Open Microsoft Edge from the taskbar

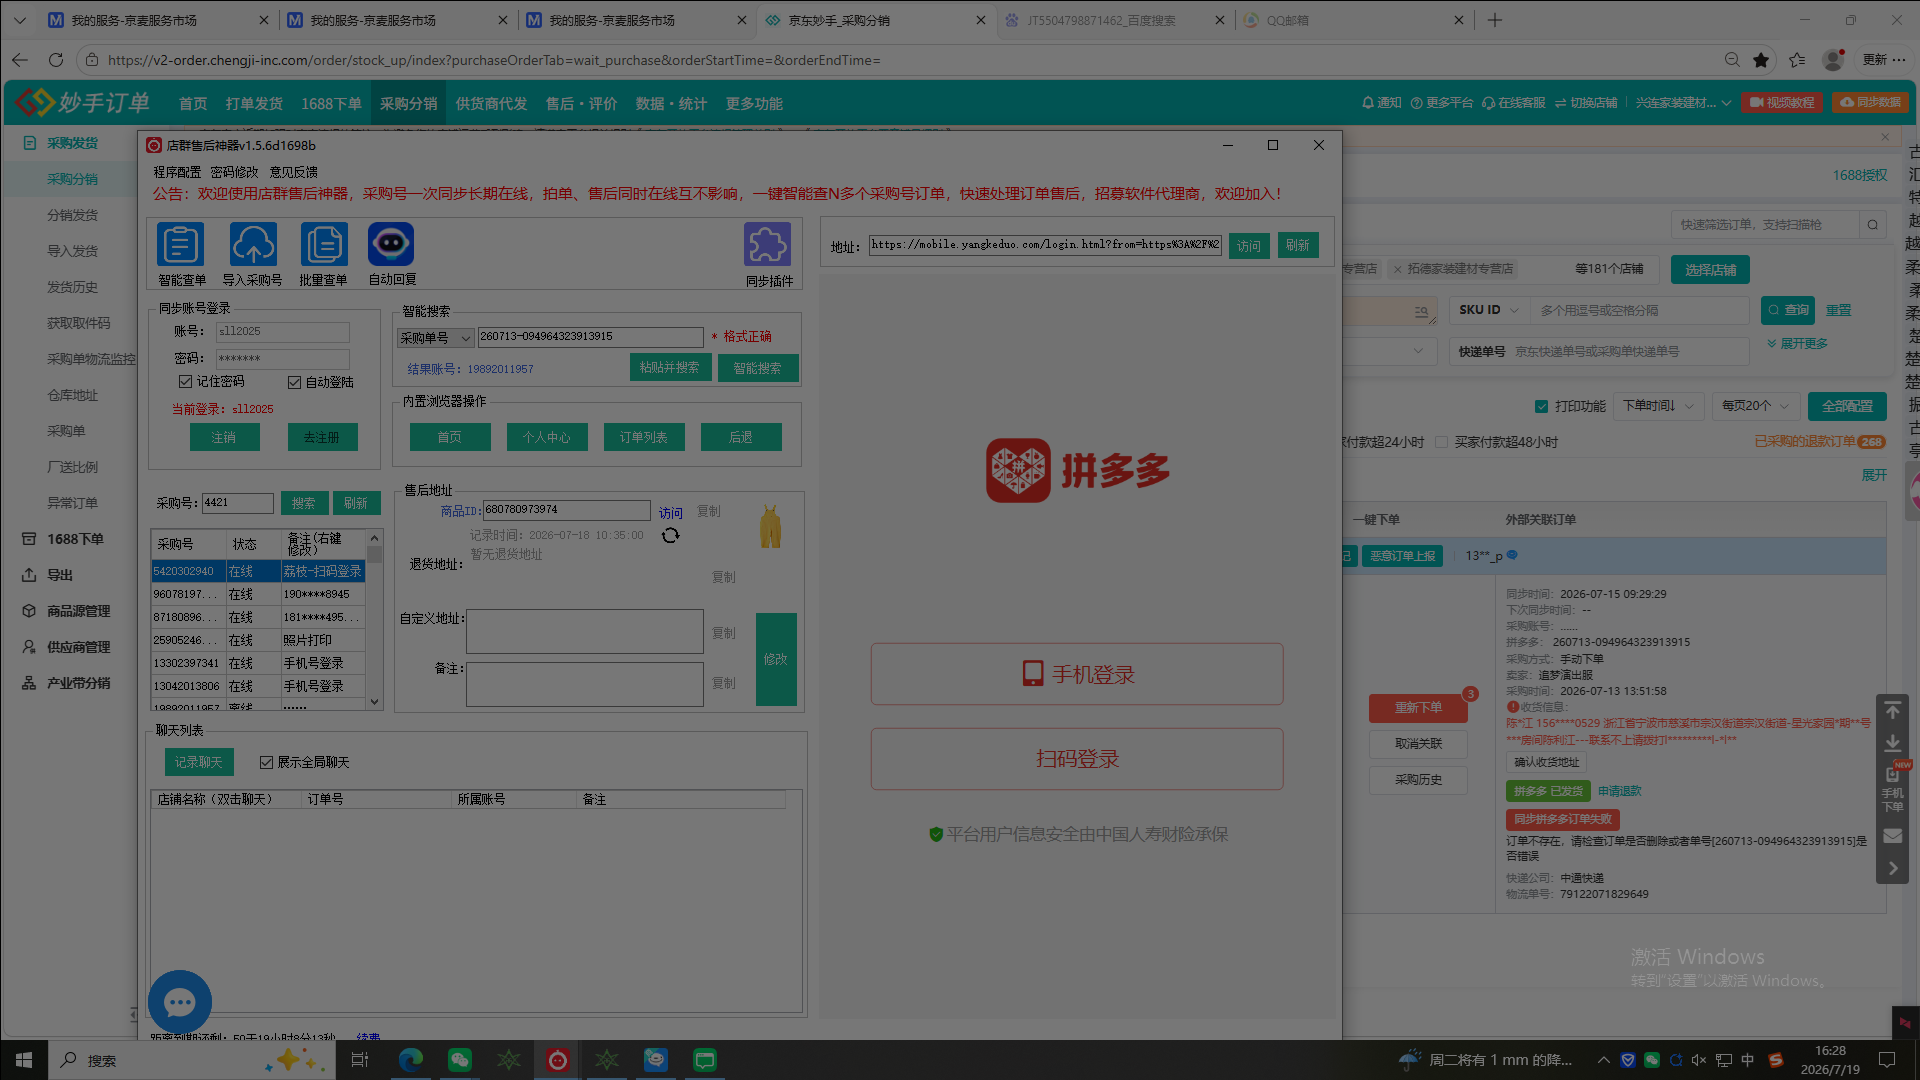411,1060
